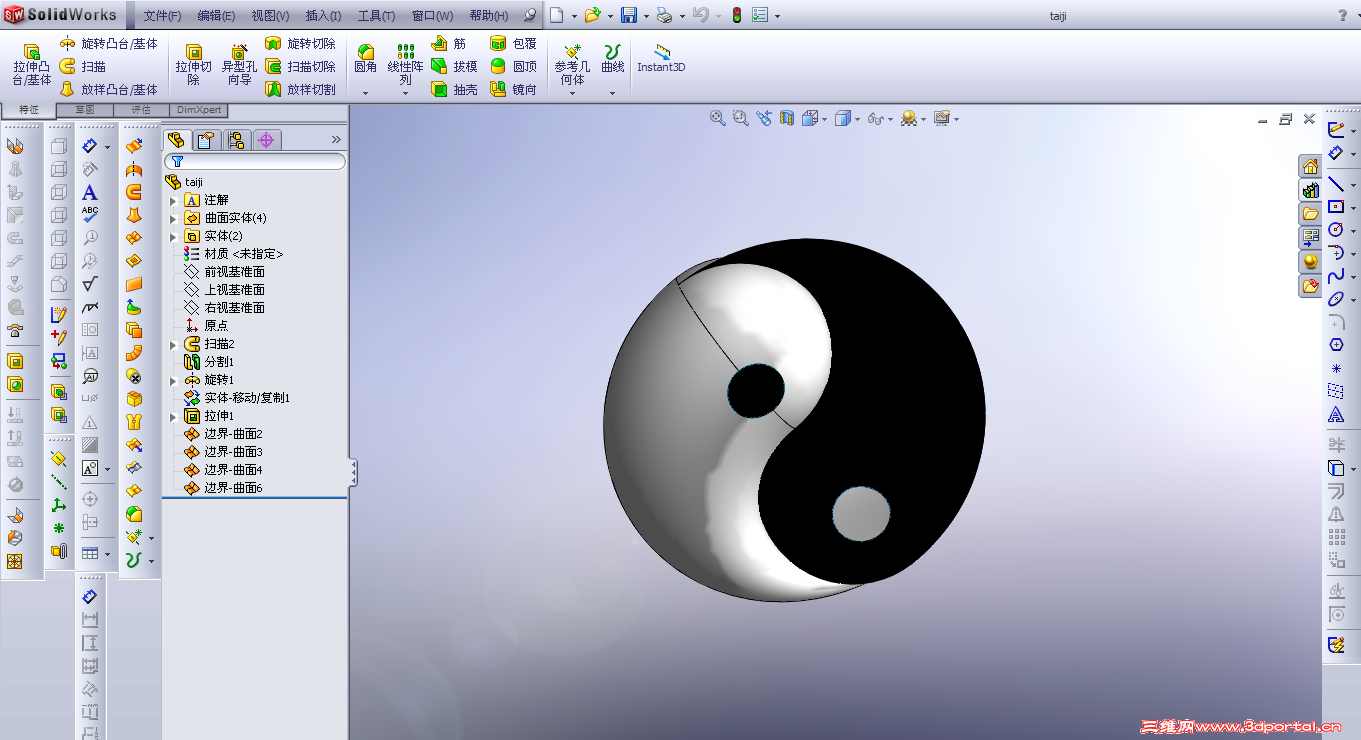Open the 工具(T) menu
Screen dimensions: 1361x740
(377, 16)
